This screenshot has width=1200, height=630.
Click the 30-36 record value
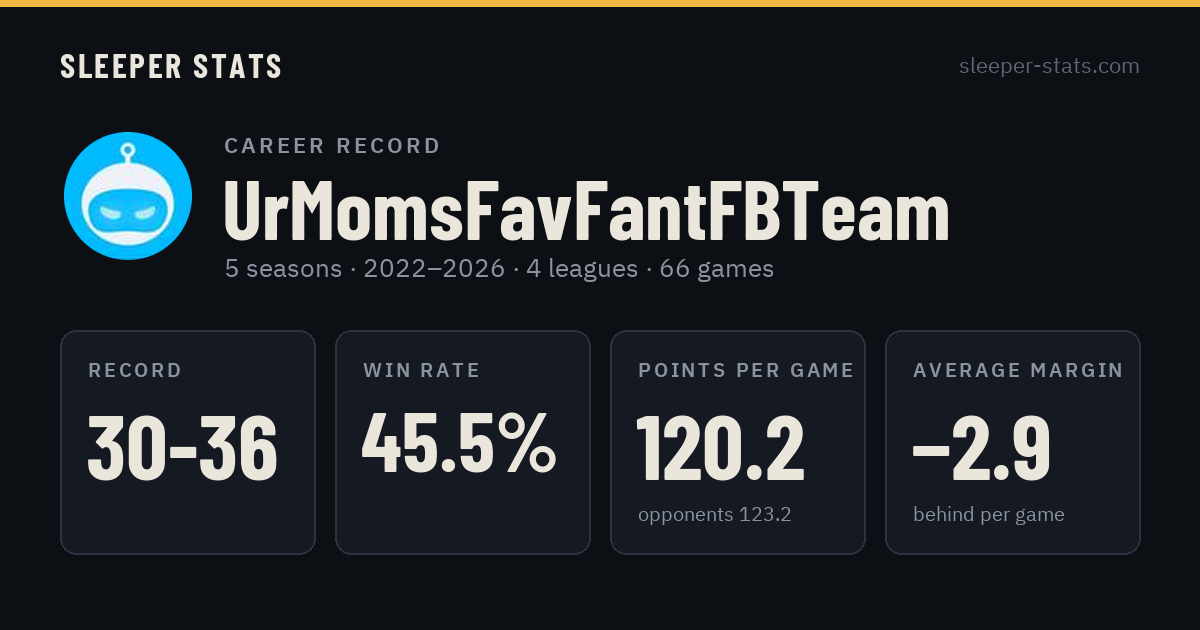pos(183,447)
